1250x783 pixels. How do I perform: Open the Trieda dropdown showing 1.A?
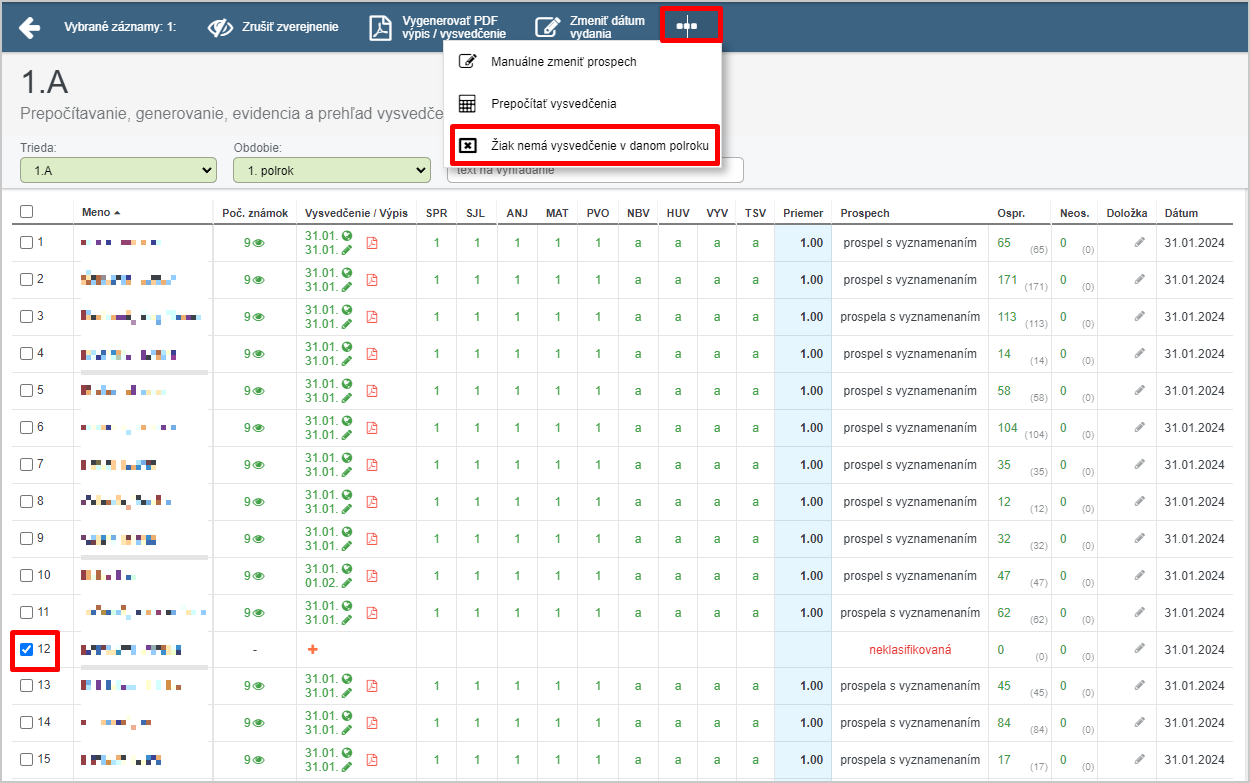coord(118,171)
